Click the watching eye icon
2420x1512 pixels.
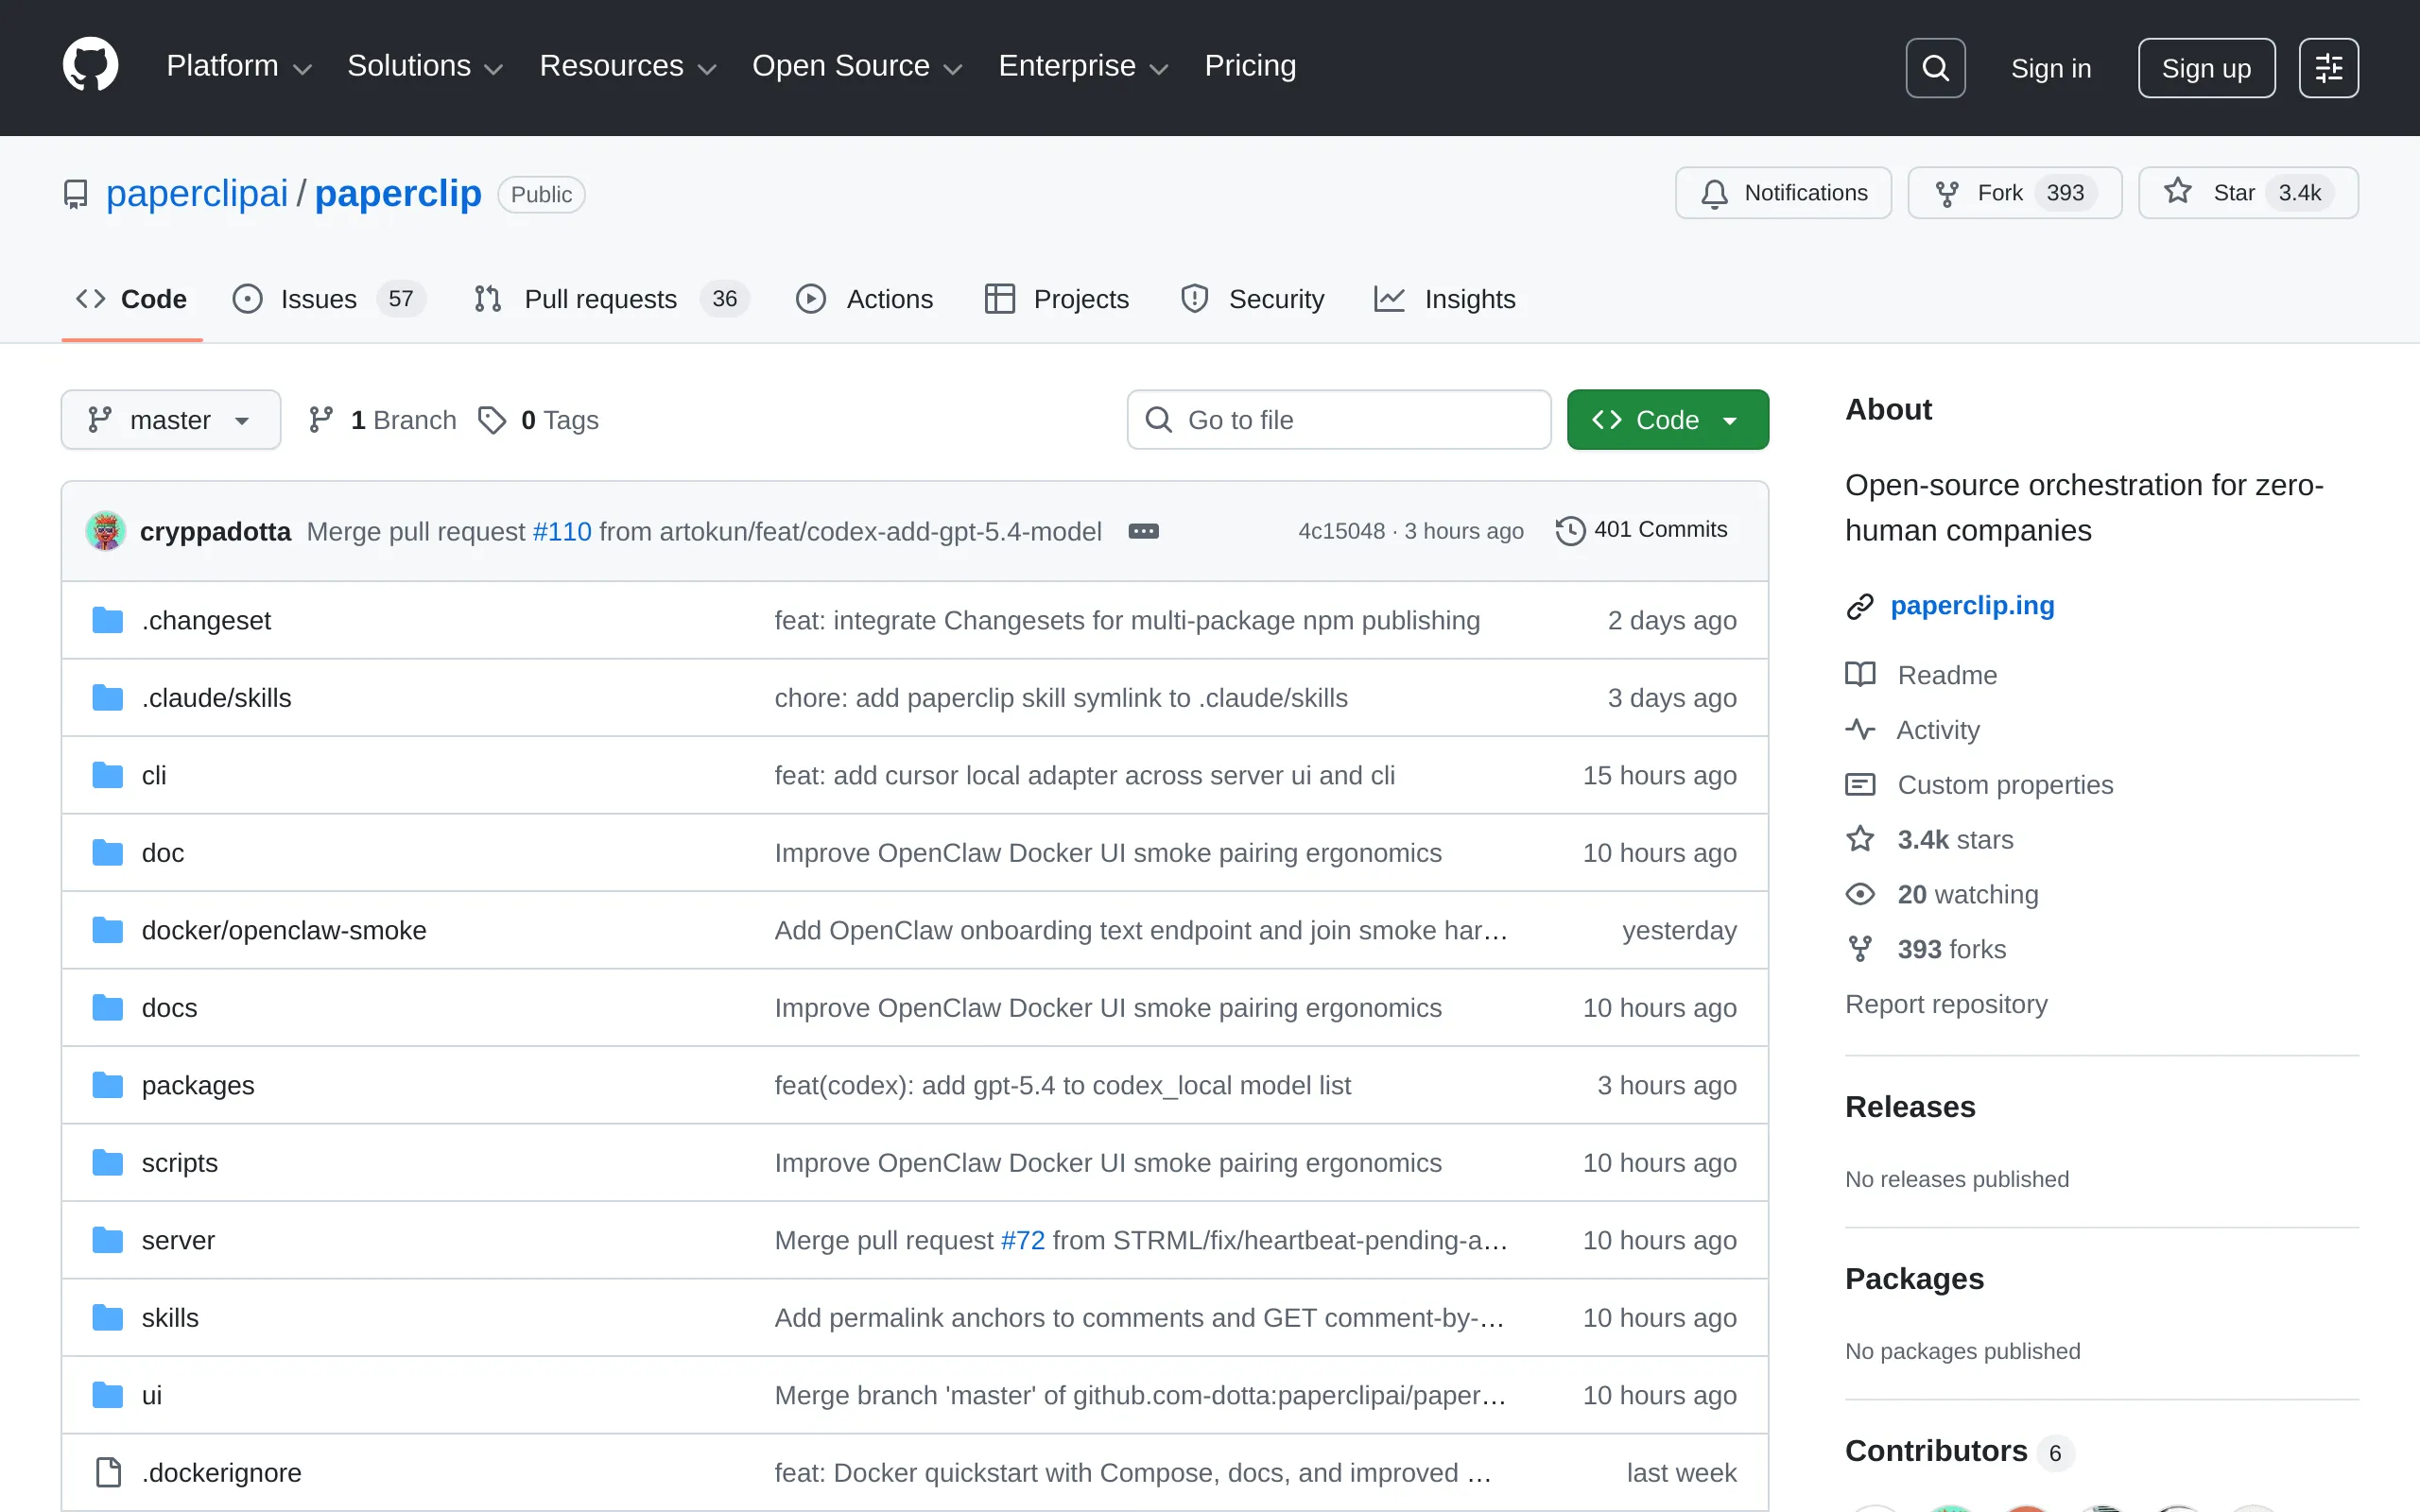coord(1860,894)
